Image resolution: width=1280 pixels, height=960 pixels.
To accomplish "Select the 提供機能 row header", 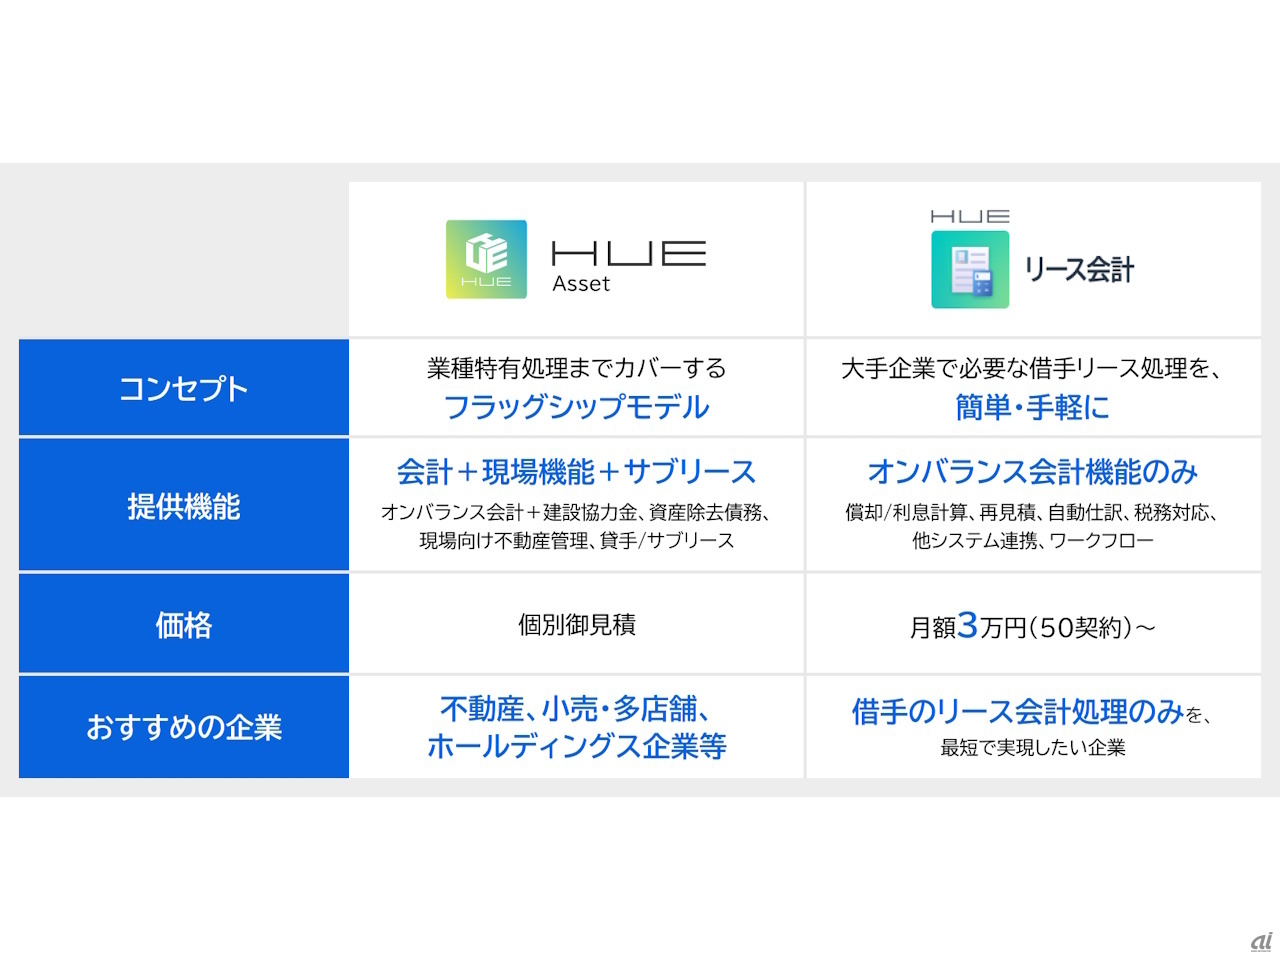I will (x=184, y=506).
